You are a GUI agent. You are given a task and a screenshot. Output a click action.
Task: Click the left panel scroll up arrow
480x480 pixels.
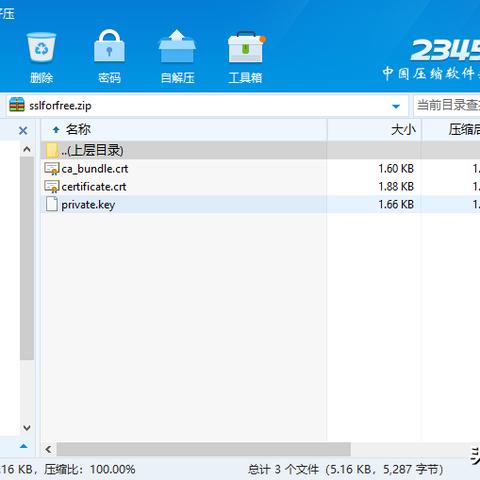click(27, 149)
